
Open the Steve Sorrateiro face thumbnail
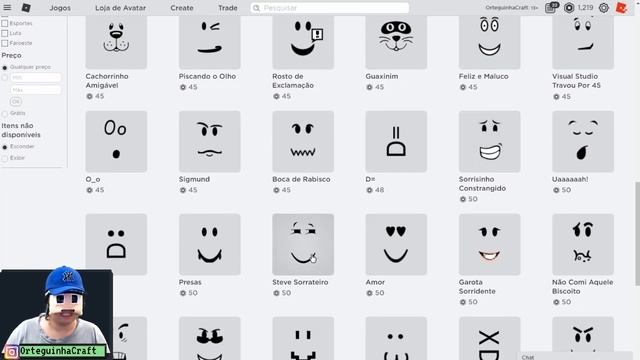[x=303, y=244]
